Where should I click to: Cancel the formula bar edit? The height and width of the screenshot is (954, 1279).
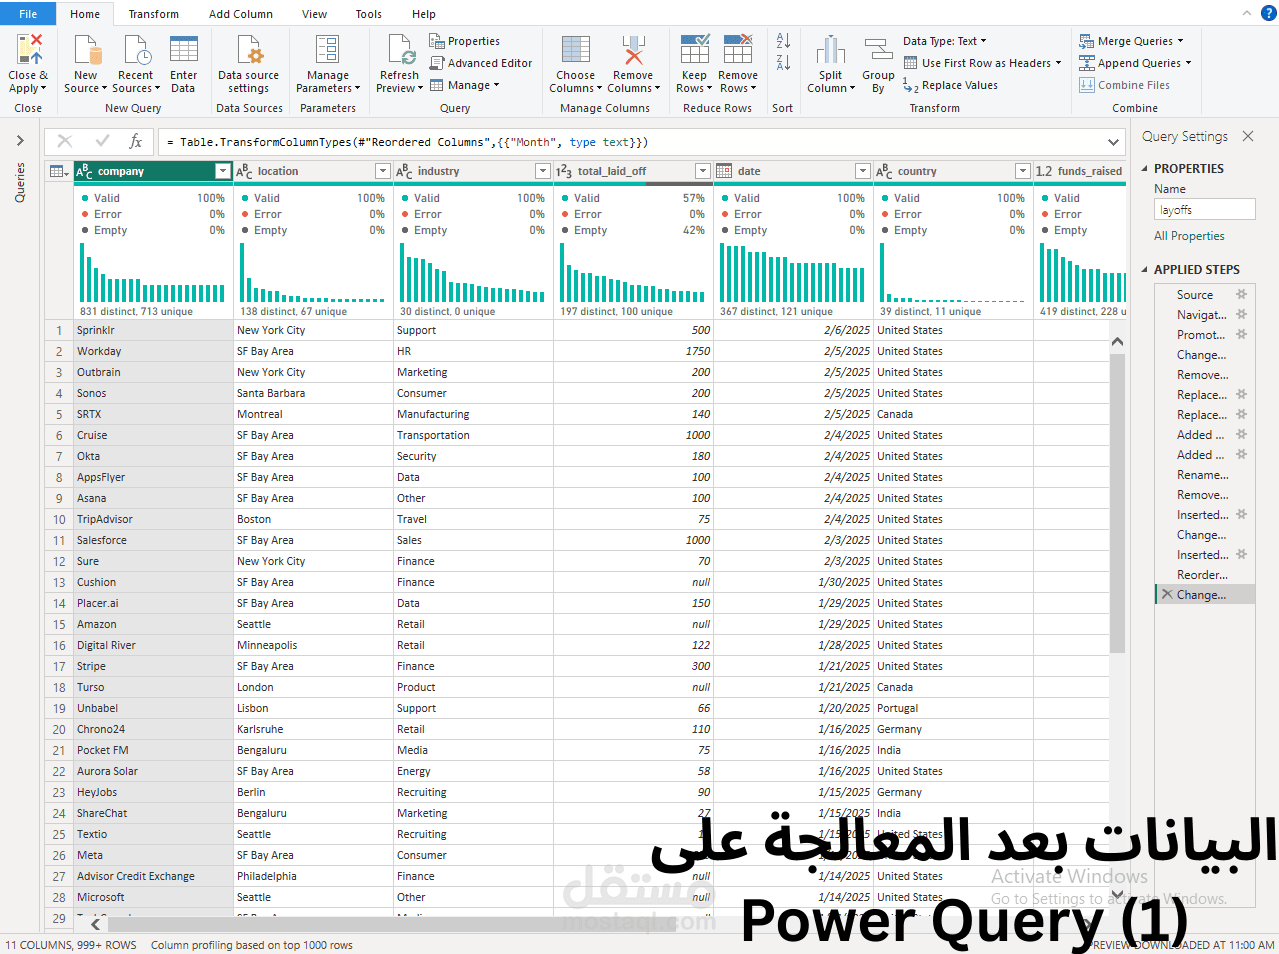pyautogui.click(x=65, y=142)
